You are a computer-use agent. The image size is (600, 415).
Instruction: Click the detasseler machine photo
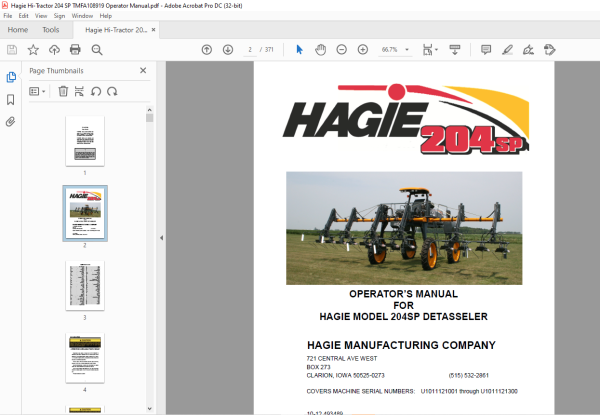(404, 228)
